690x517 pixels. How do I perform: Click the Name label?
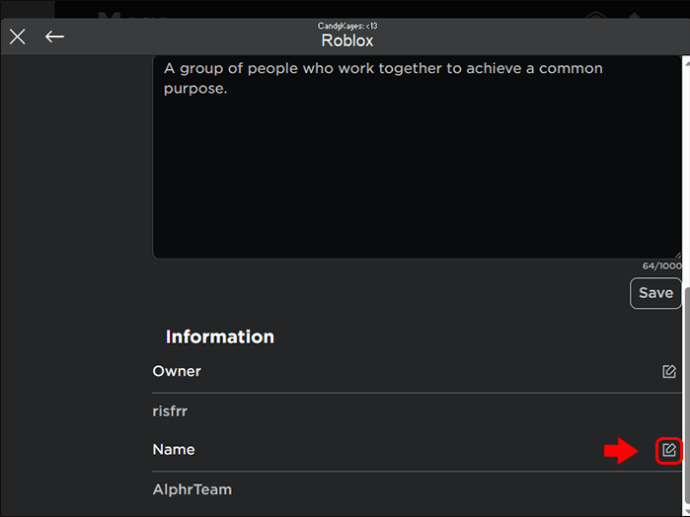pyautogui.click(x=173, y=450)
